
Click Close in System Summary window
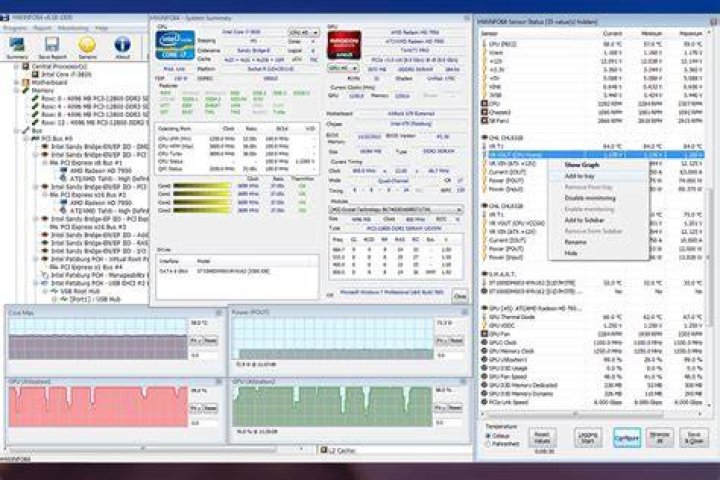pos(460,296)
